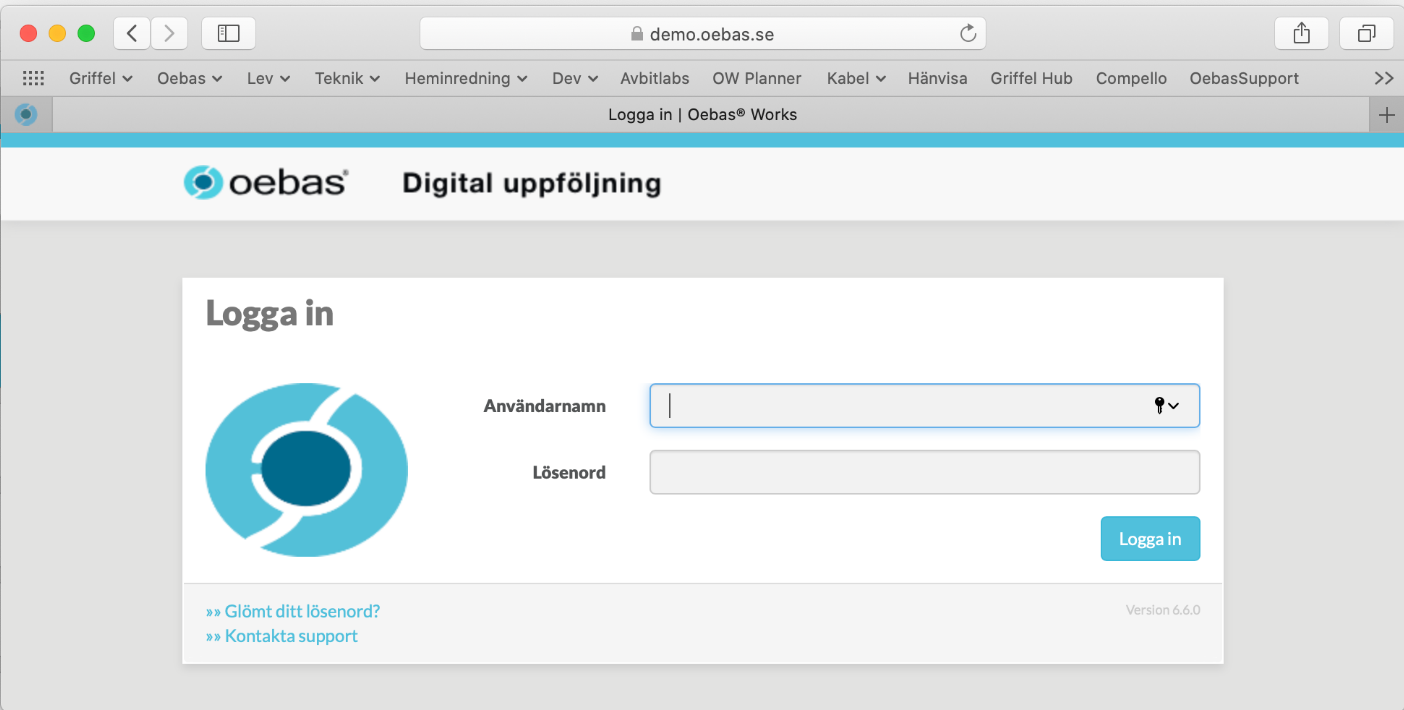Open password autofill key icon in Användarnamn

pos(1166,405)
